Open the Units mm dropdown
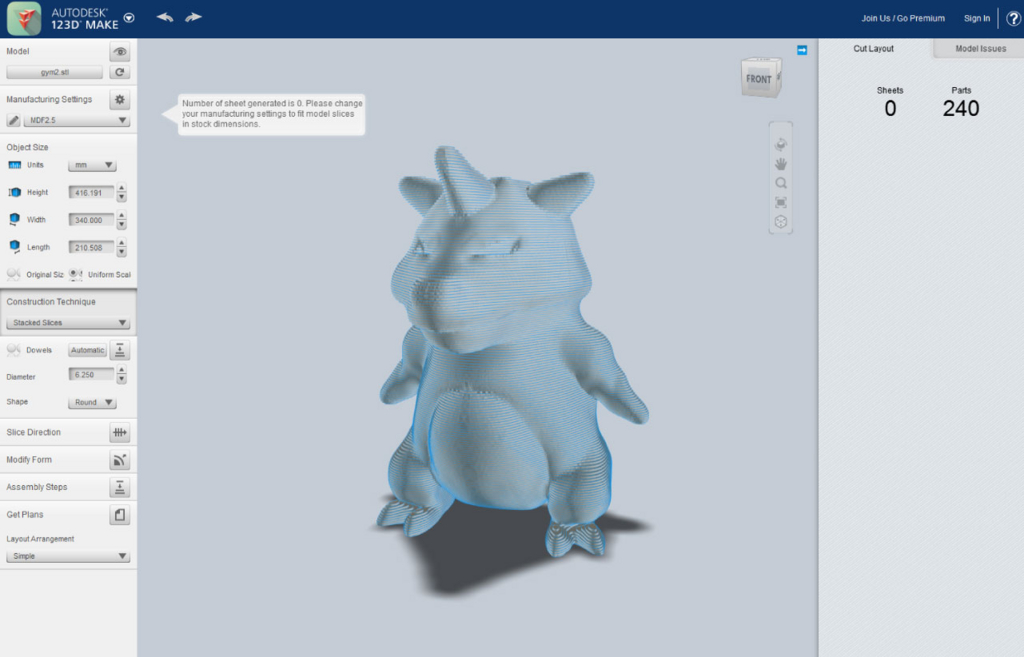 tap(92, 165)
